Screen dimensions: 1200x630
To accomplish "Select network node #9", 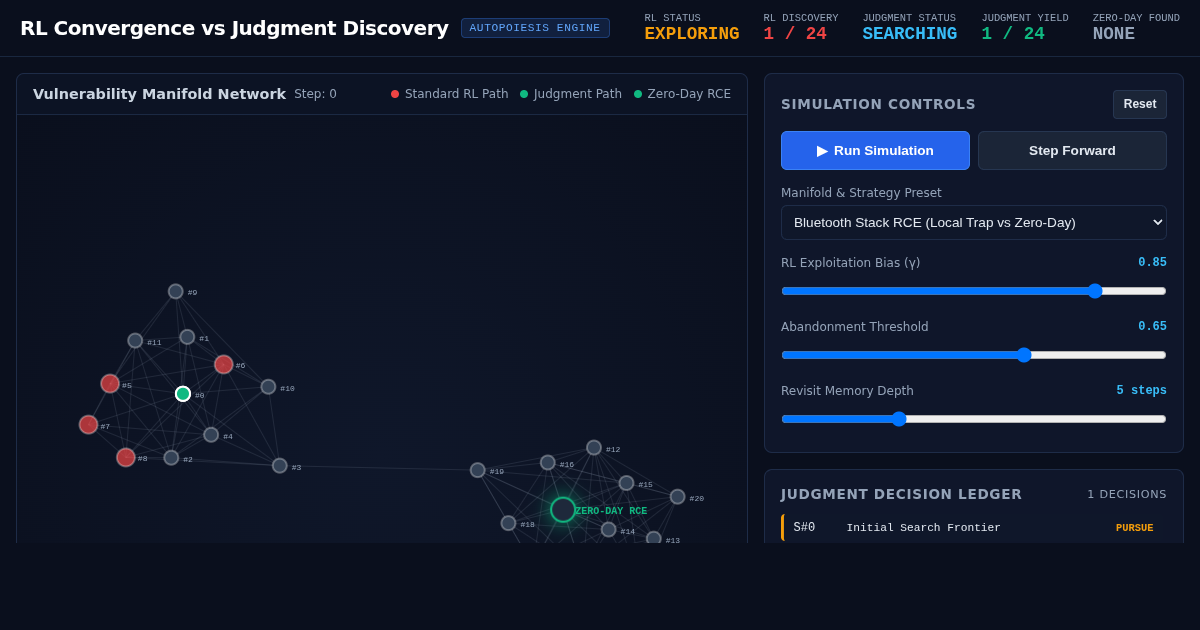I will pyautogui.click(x=176, y=292).
